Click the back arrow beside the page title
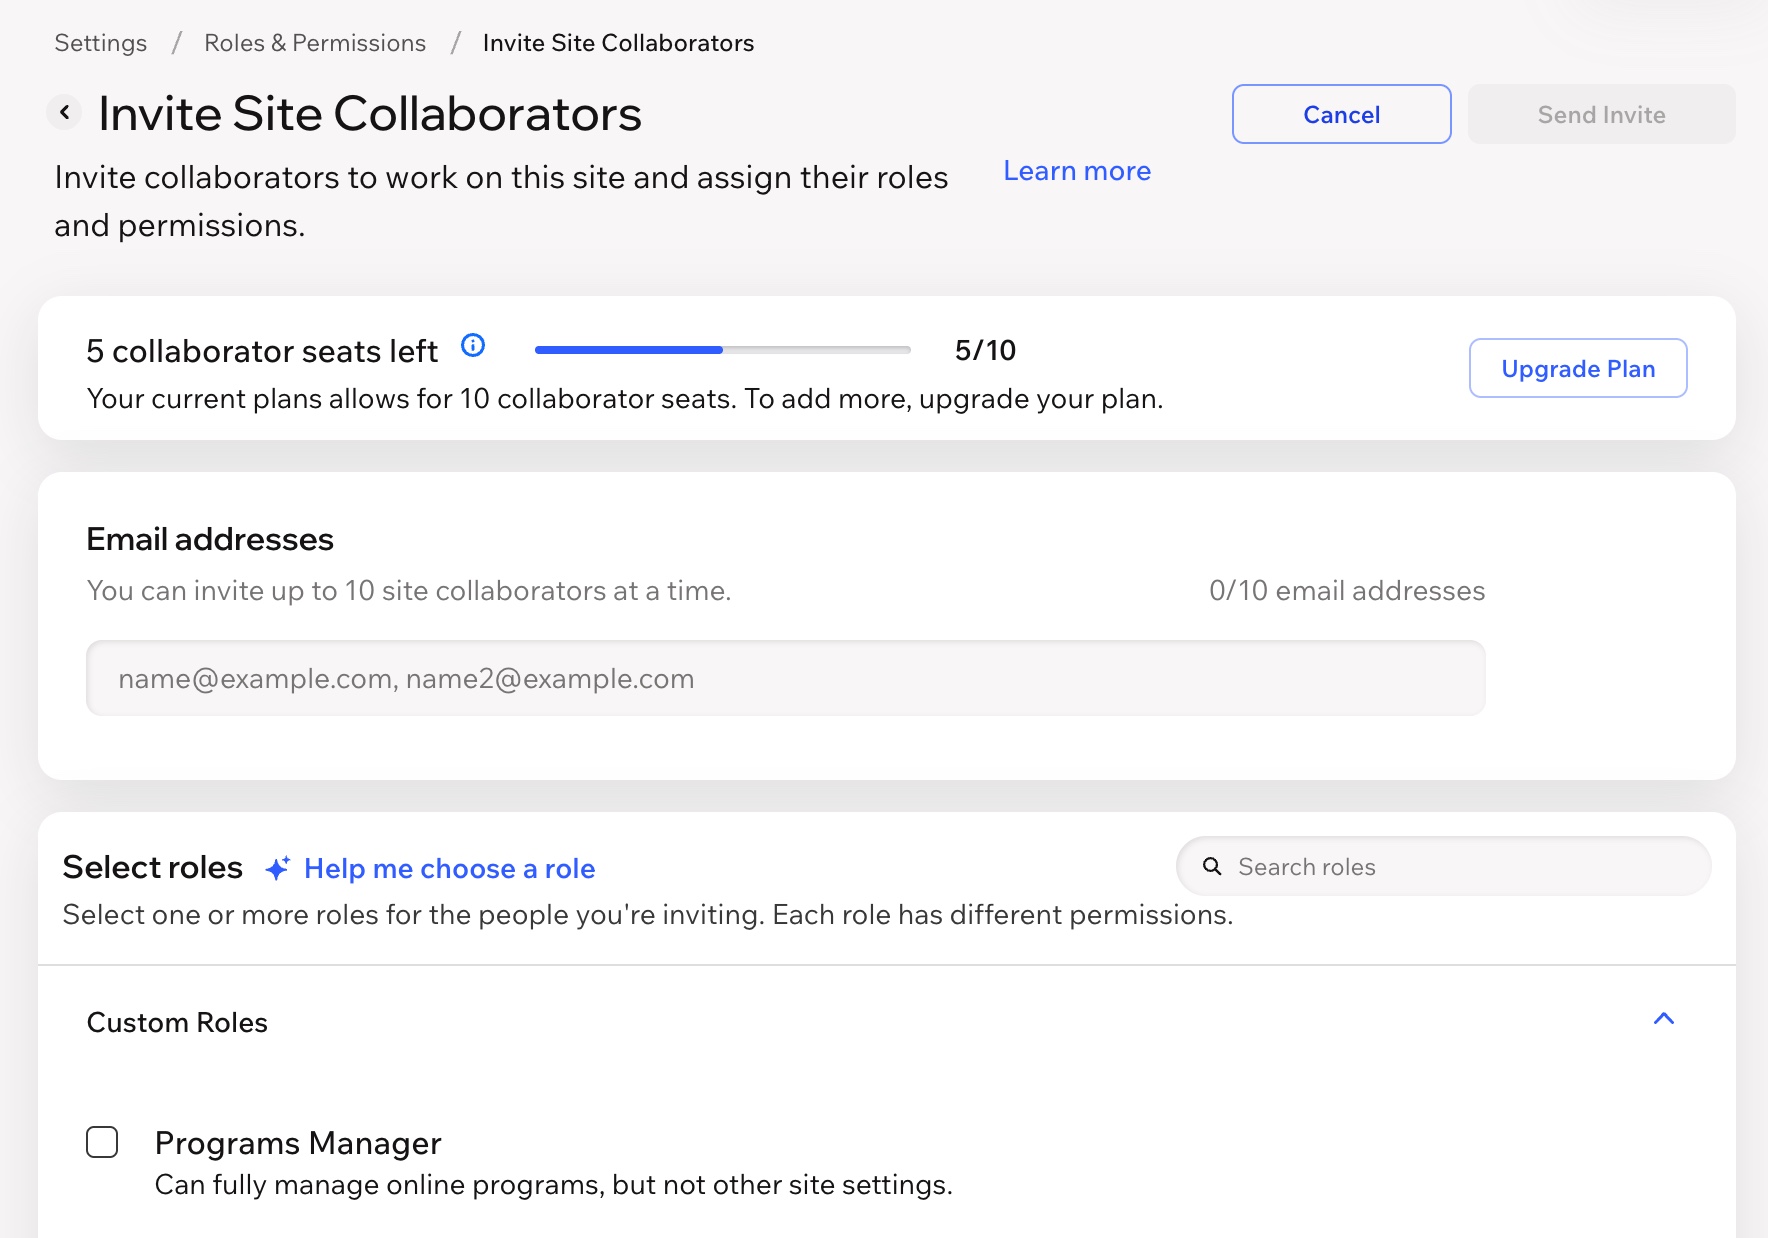Viewport: 1768px width, 1238px height. pyautogui.click(x=65, y=112)
